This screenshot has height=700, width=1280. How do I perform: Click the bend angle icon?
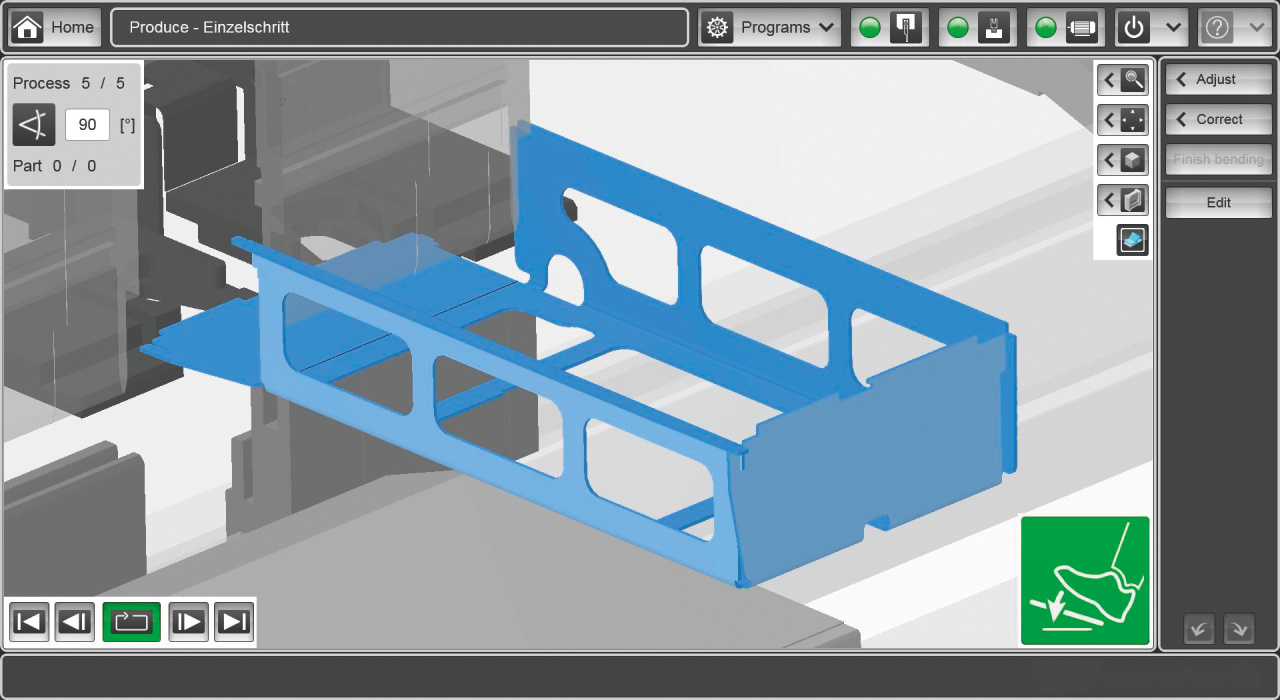(x=34, y=125)
